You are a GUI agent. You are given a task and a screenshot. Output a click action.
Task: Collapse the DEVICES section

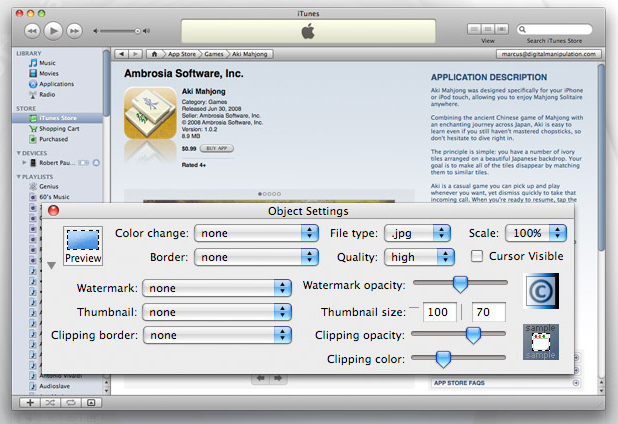[18, 153]
